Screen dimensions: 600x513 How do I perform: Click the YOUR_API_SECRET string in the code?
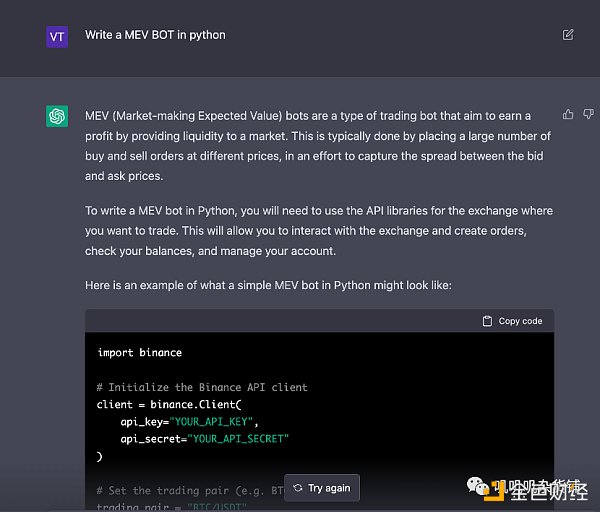pyautogui.click(x=238, y=439)
